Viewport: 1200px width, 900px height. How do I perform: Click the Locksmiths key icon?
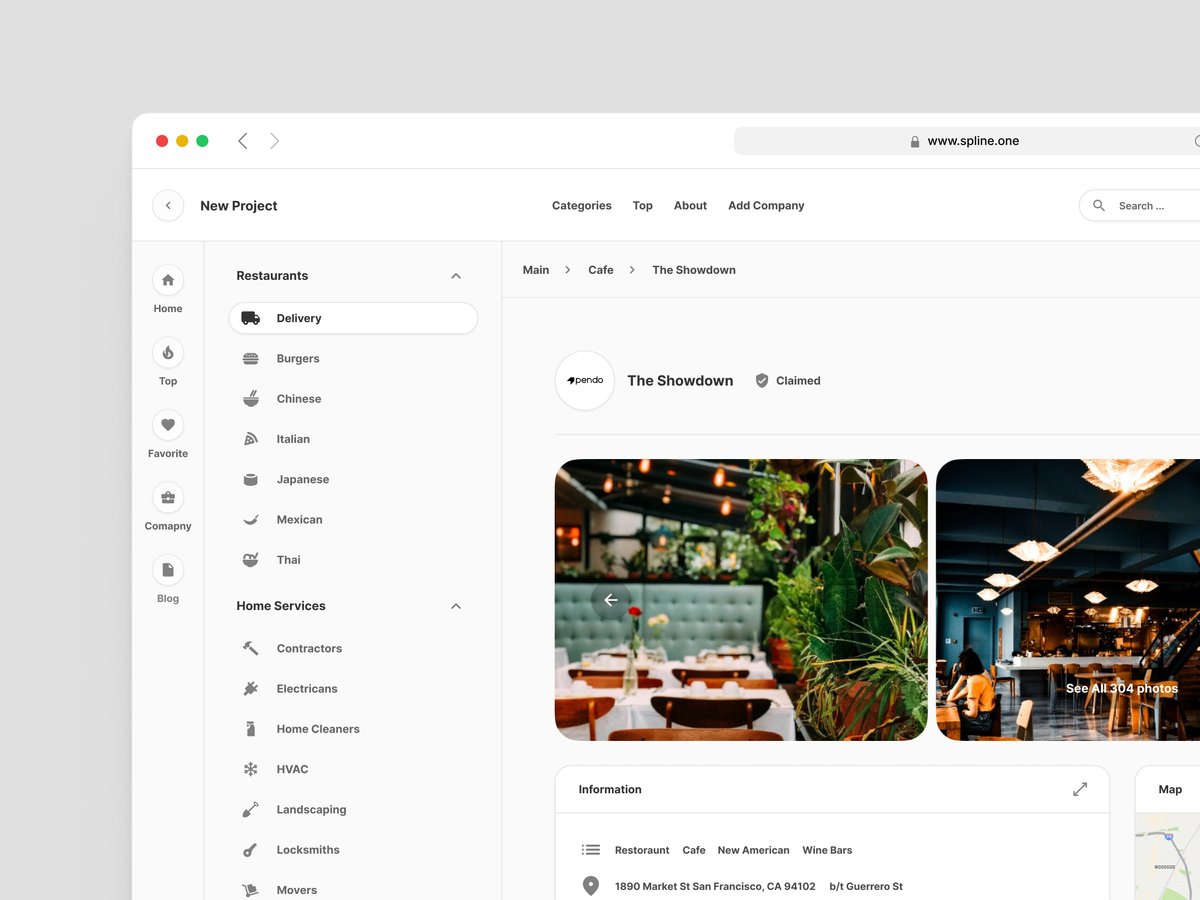tap(251, 850)
